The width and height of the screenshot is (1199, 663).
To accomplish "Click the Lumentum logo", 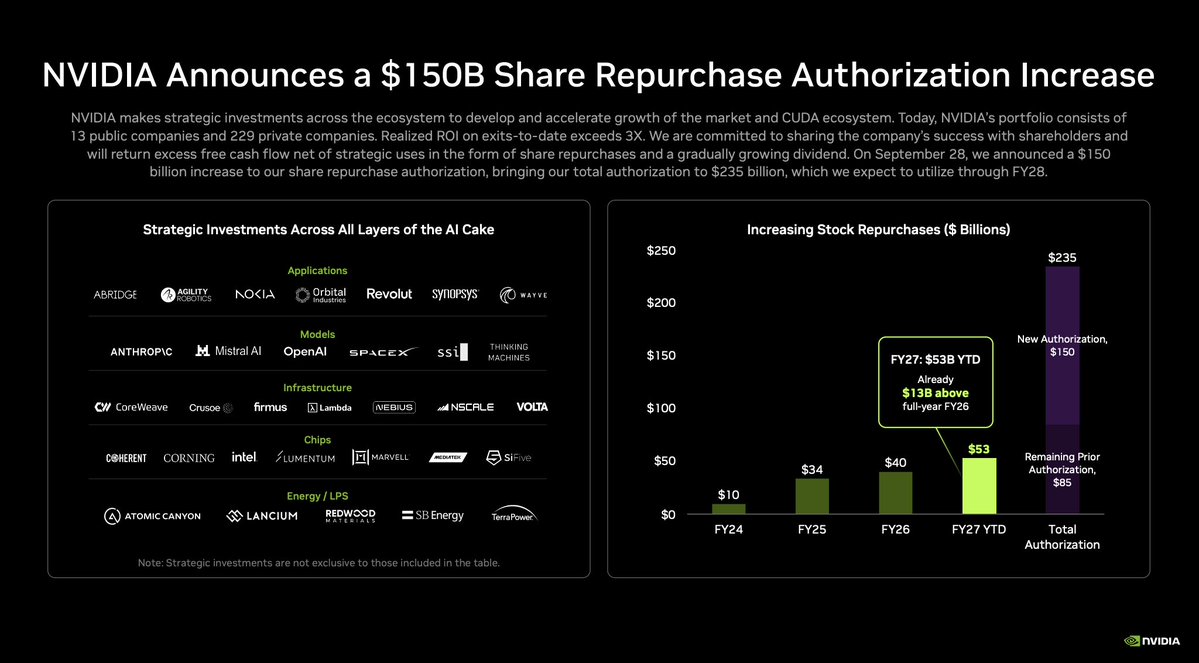I will coord(305,457).
